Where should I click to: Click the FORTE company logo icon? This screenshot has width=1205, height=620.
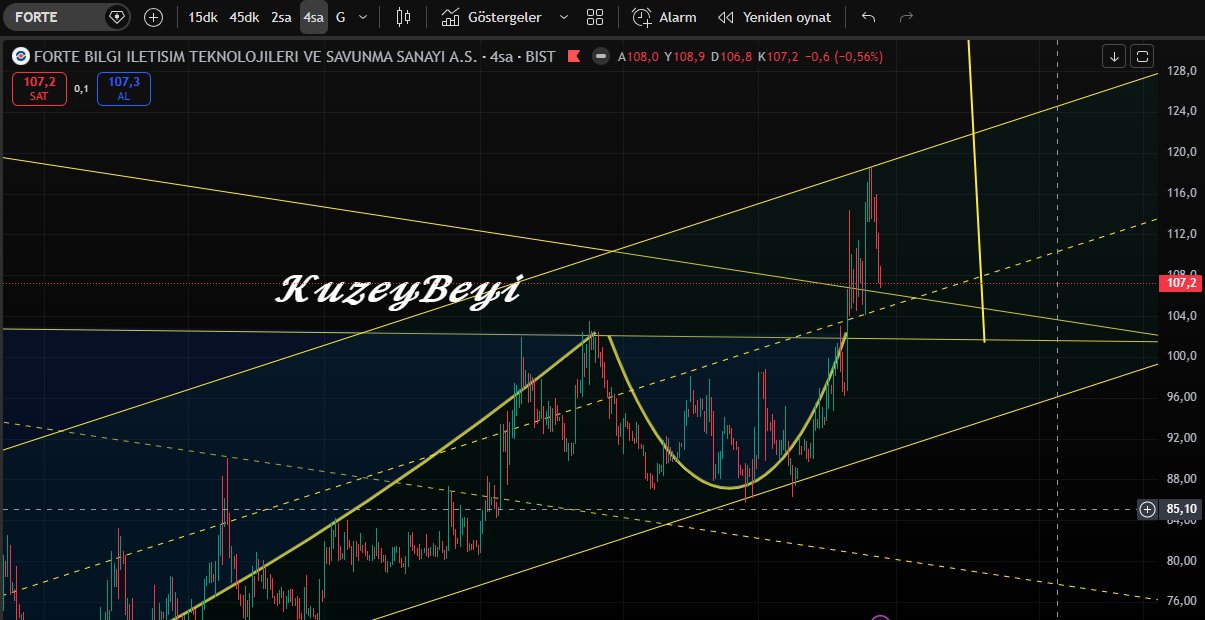click(22, 57)
